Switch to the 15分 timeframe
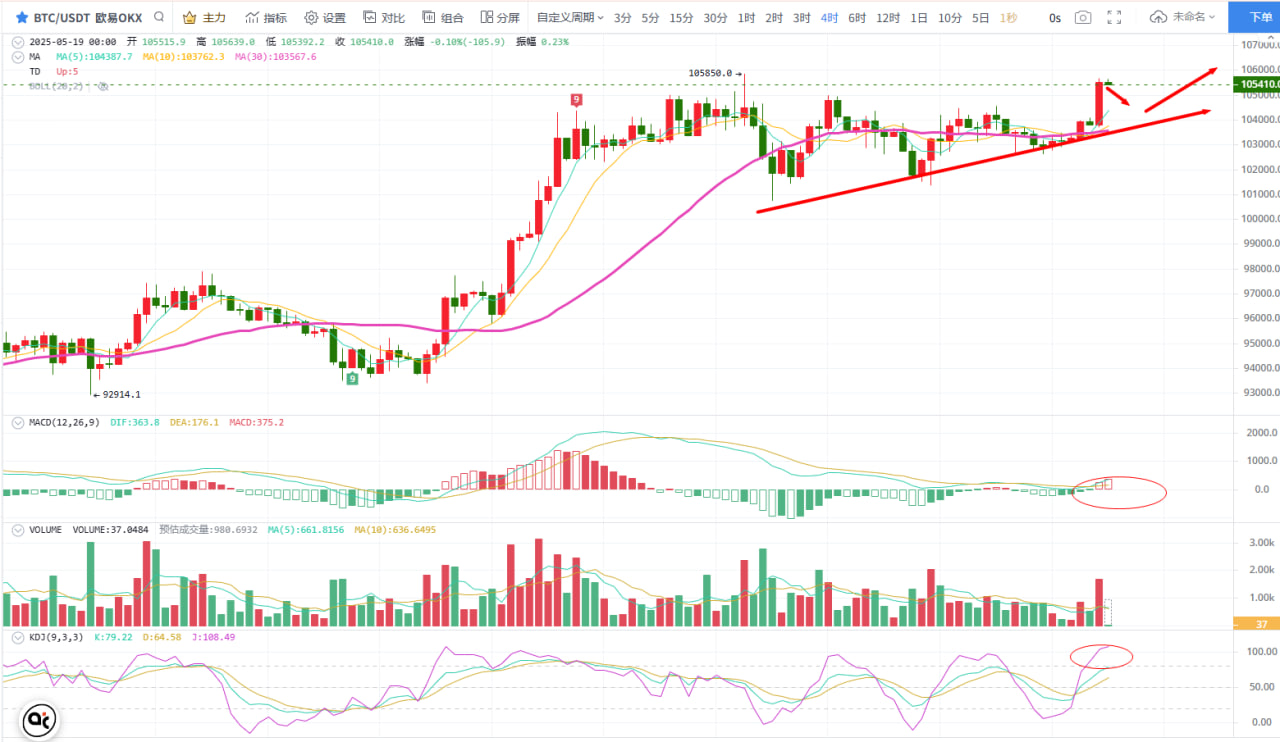1280x742 pixels. [681, 18]
